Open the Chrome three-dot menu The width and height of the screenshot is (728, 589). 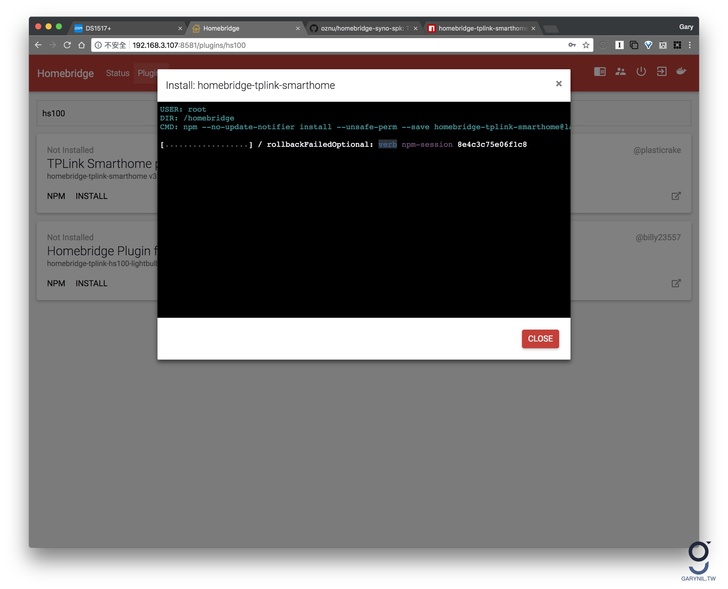690,45
